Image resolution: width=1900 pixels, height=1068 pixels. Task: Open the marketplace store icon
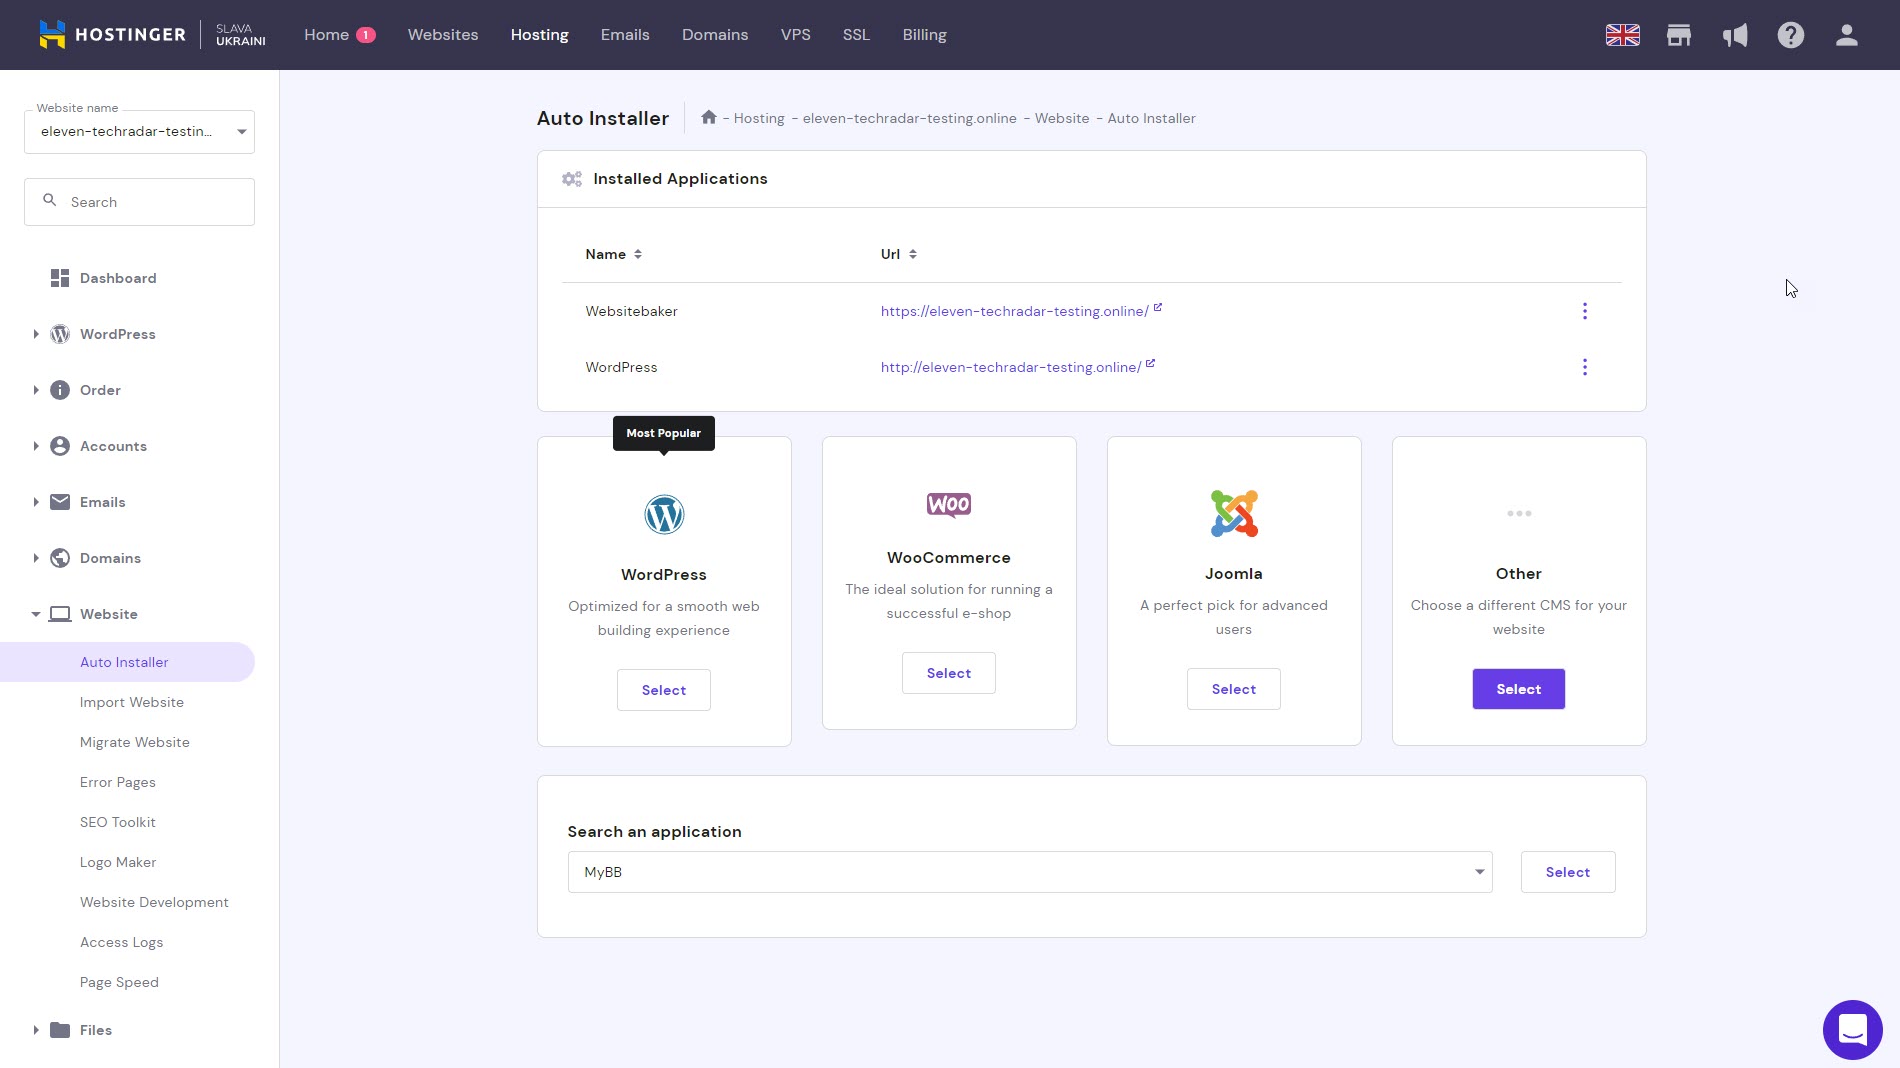click(x=1679, y=35)
